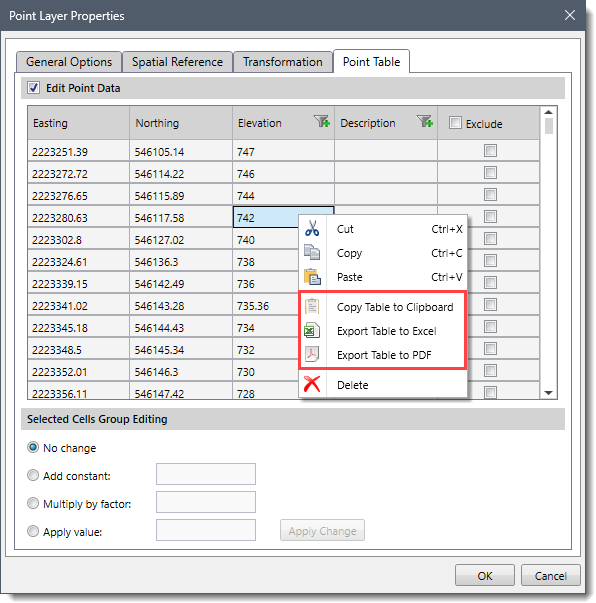
Task: Choose Paste from the context menu
Action: pyautogui.click(x=383, y=277)
